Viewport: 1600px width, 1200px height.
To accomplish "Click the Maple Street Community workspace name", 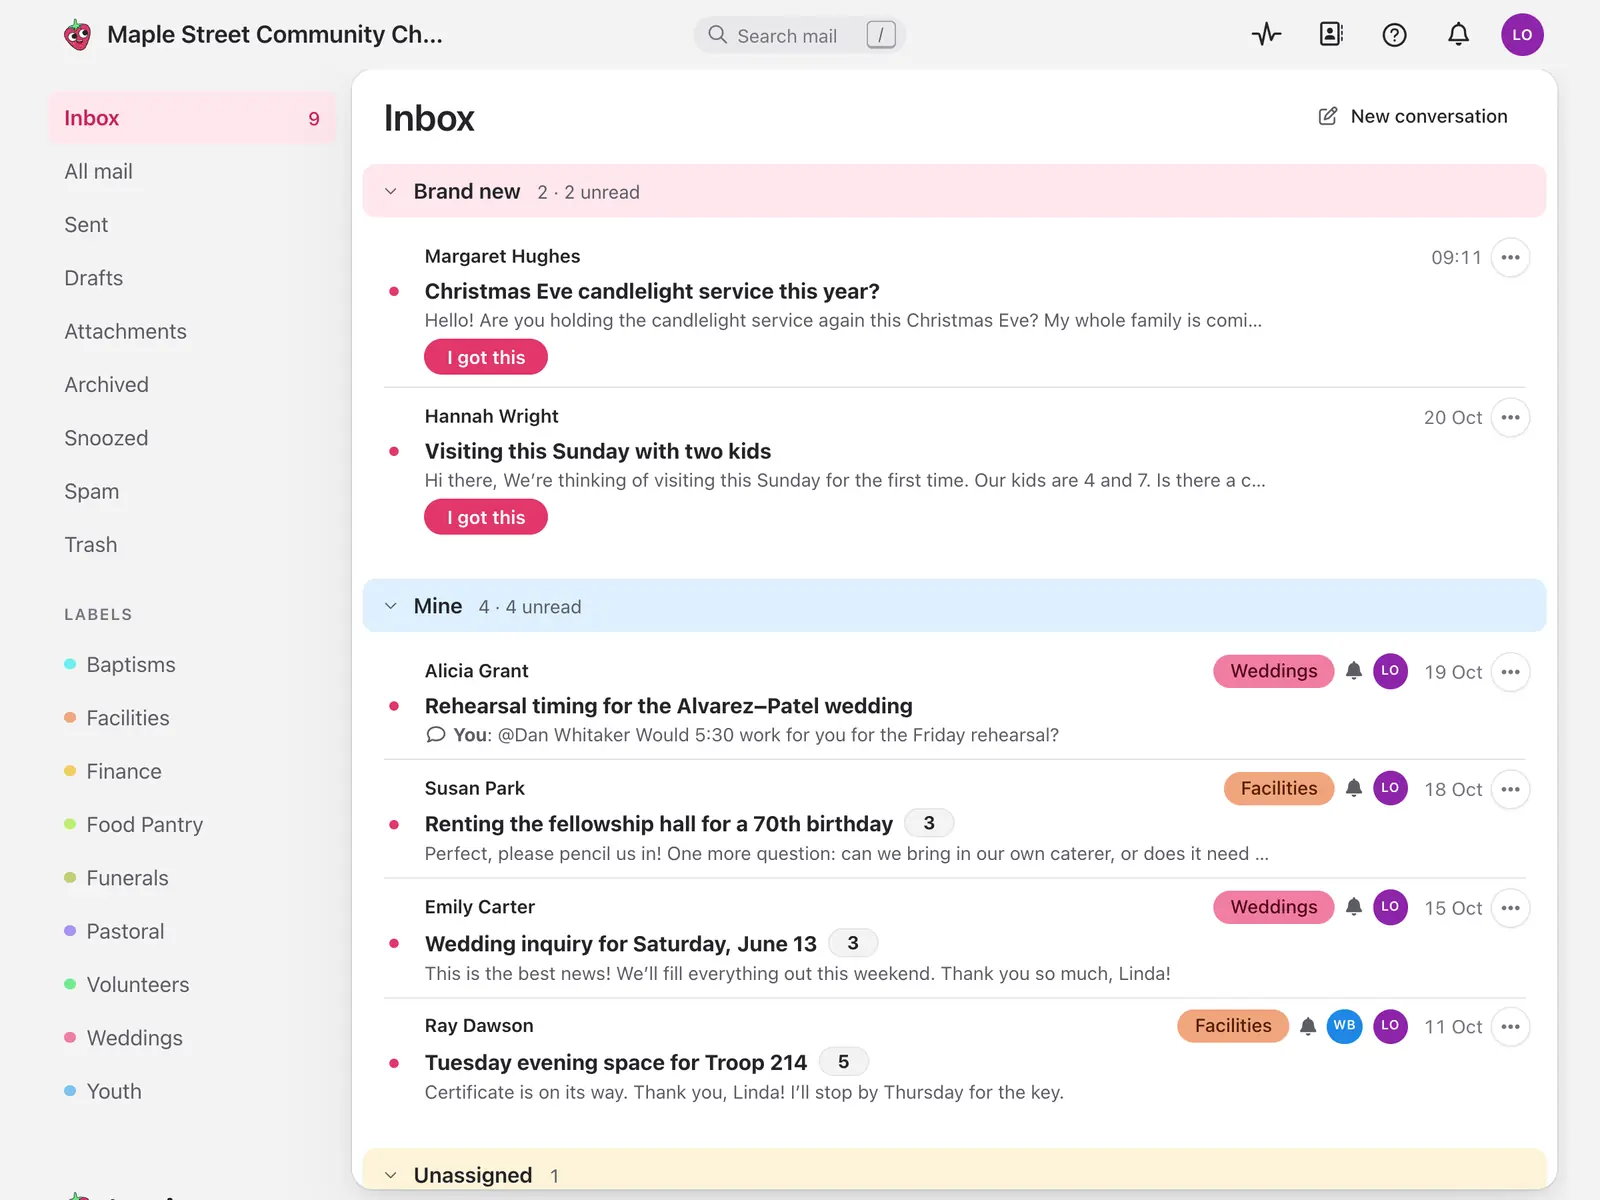I will click(x=275, y=35).
